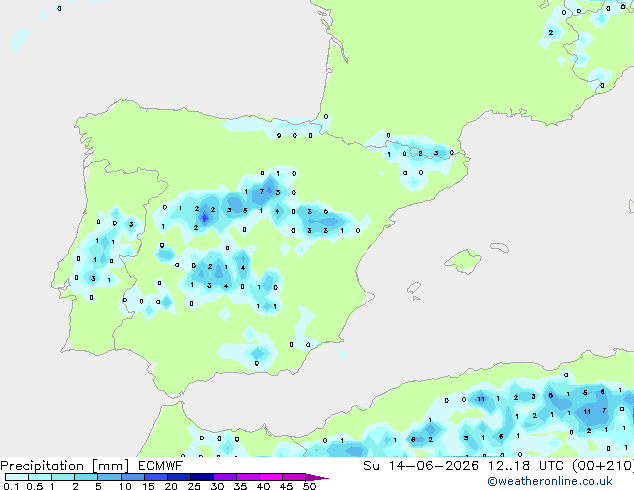Open the weatheronline.co.uk copyright link
634x490 pixels.
click(x=550, y=481)
